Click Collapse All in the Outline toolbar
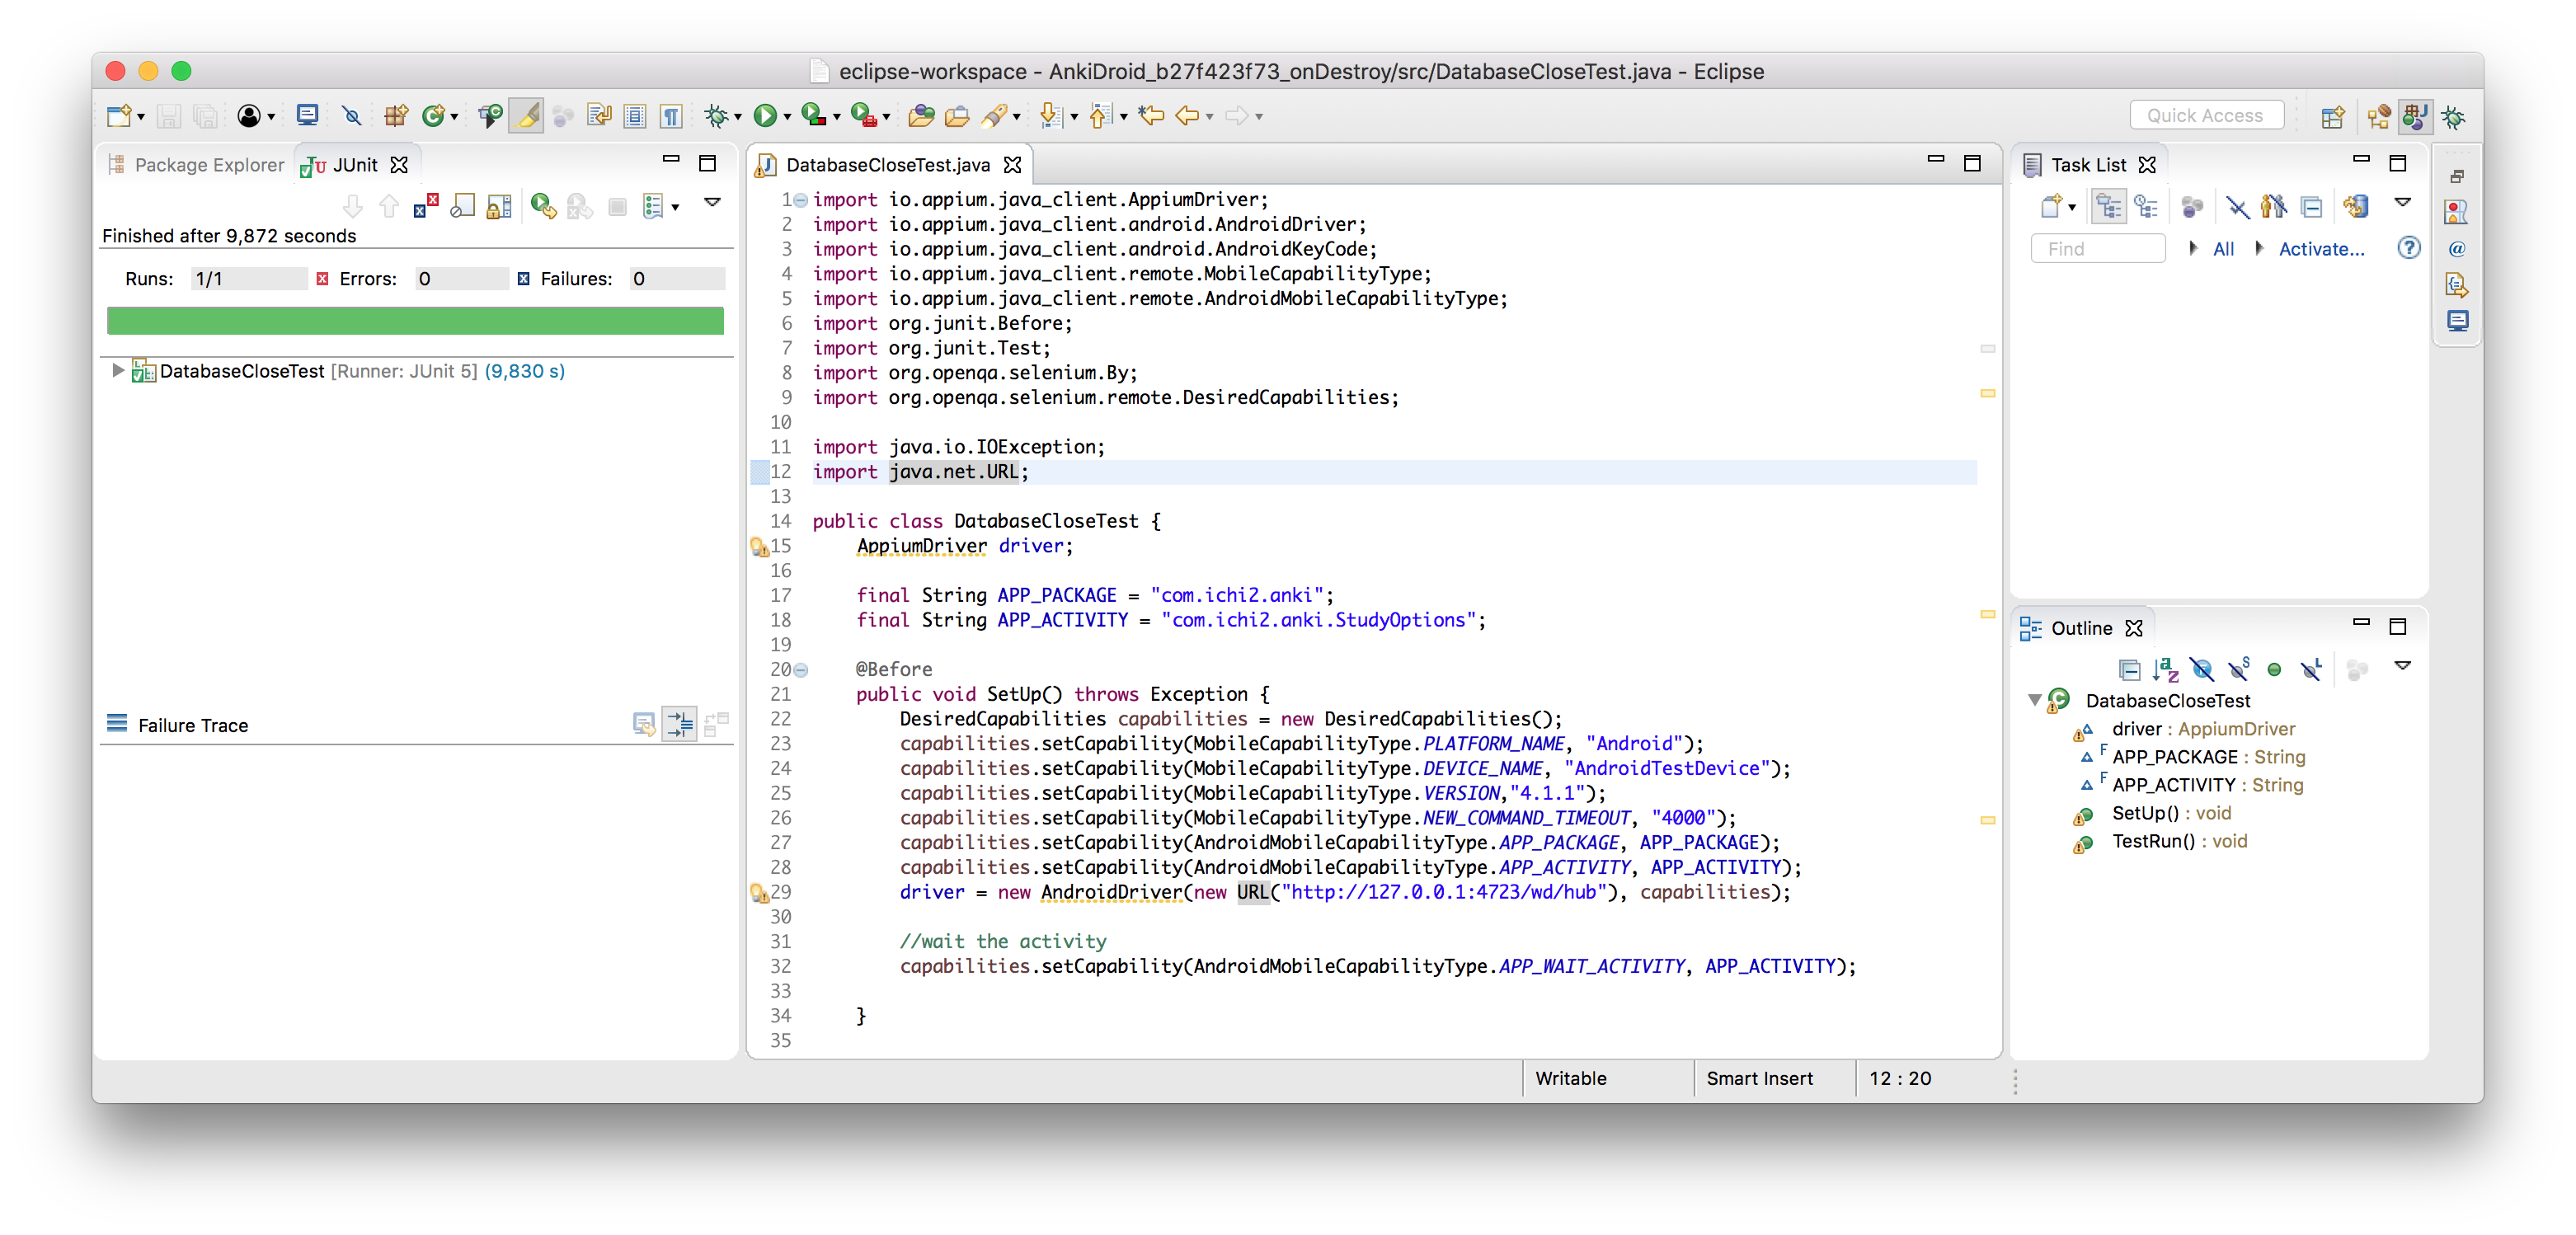The width and height of the screenshot is (2576, 1235). point(2129,669)
